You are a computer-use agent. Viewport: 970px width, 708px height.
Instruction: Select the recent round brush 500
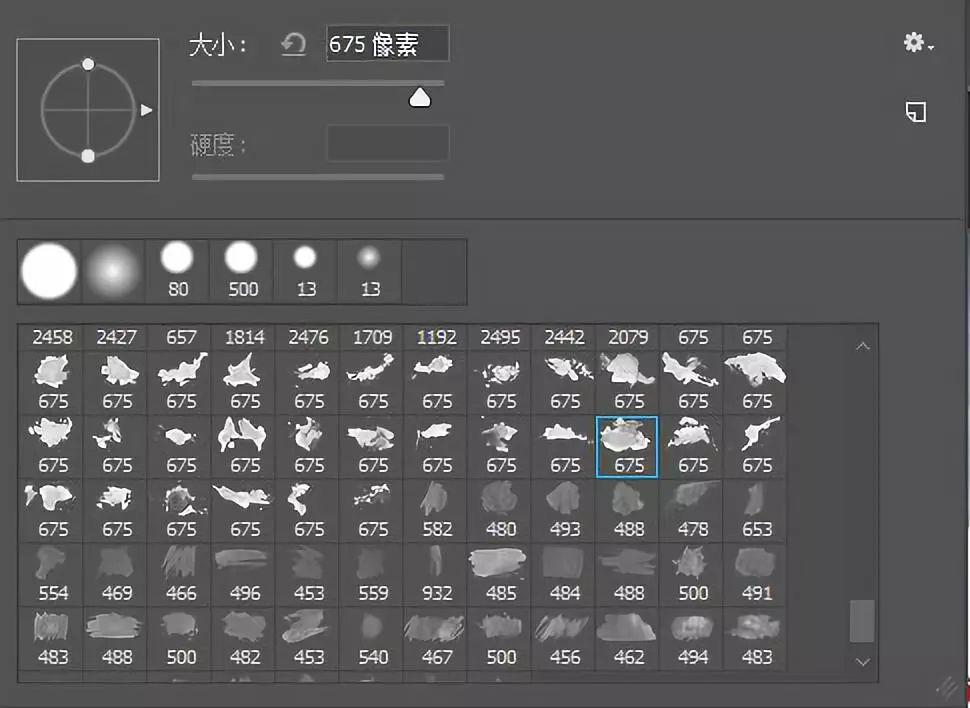[x=242, y=271]
